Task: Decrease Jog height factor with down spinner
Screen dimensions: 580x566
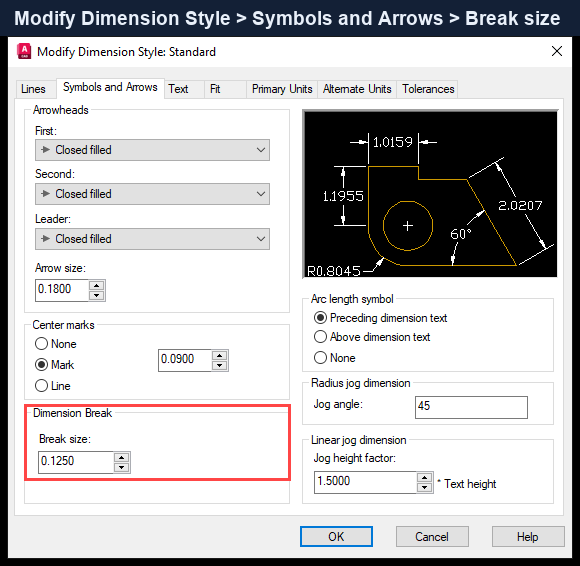Action: [x=425, y=487]
